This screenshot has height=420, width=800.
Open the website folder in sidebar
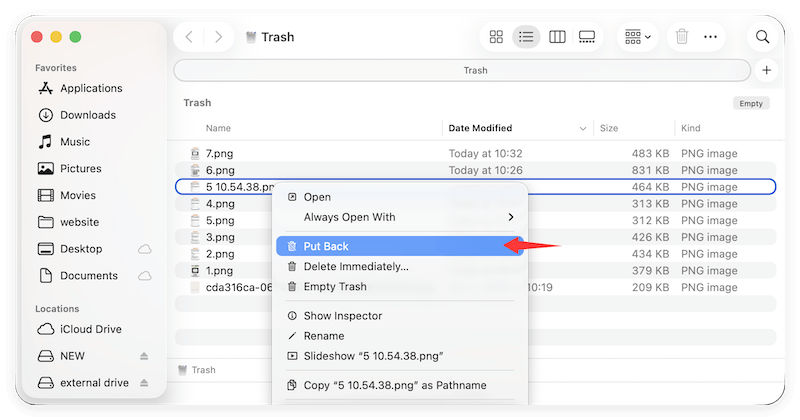click(68, 222)
